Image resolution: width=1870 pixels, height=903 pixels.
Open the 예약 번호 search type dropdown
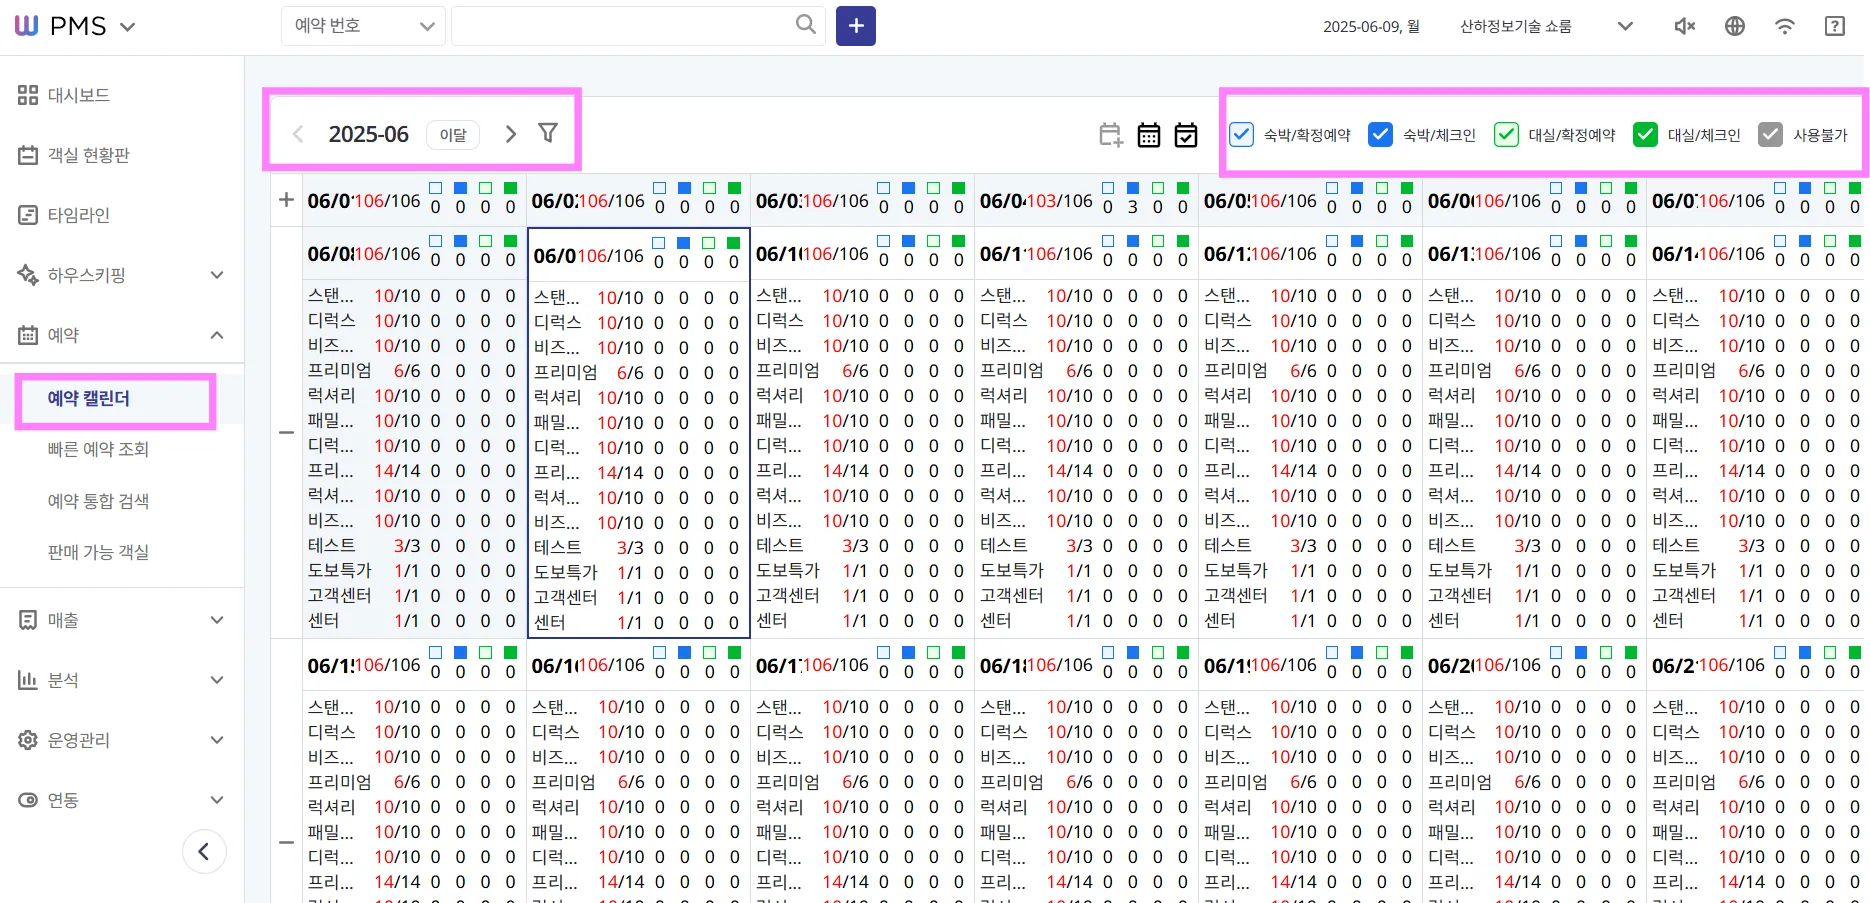(x=363, y=26)
